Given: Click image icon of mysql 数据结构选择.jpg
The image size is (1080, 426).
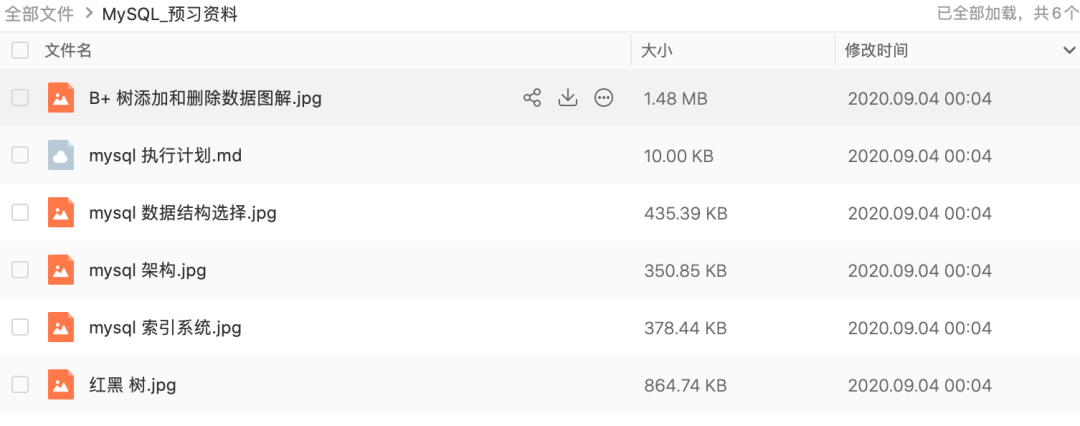Looking at the screenshot, I should [61, 212].
